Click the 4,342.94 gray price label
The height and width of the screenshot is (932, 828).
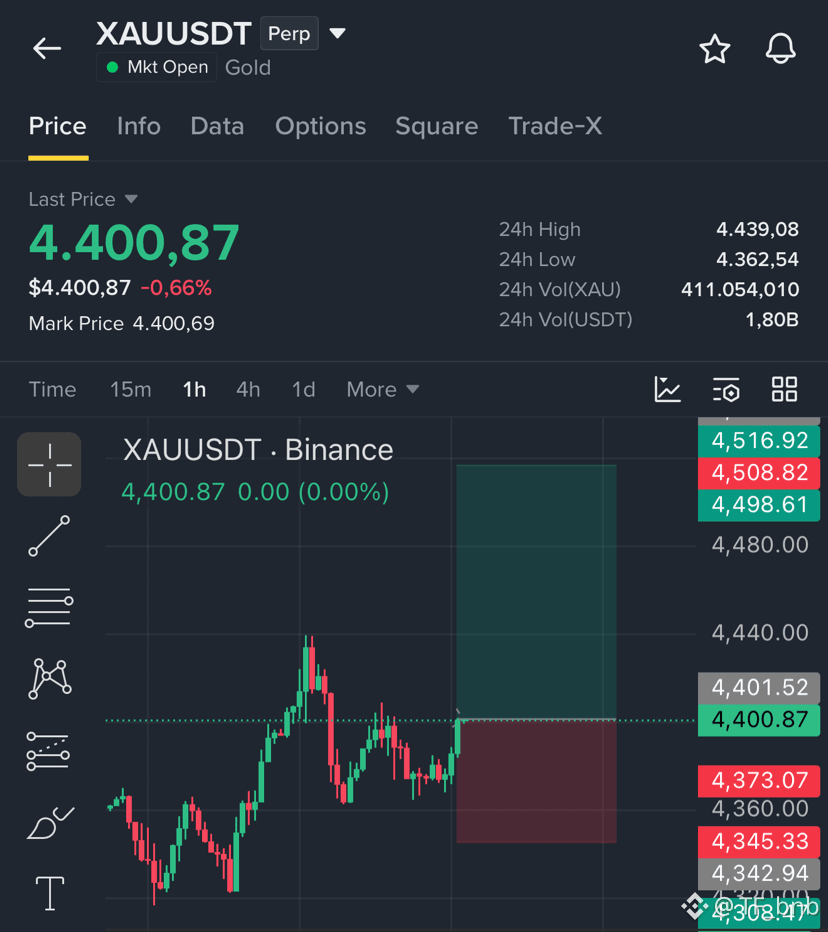(759, 873)
